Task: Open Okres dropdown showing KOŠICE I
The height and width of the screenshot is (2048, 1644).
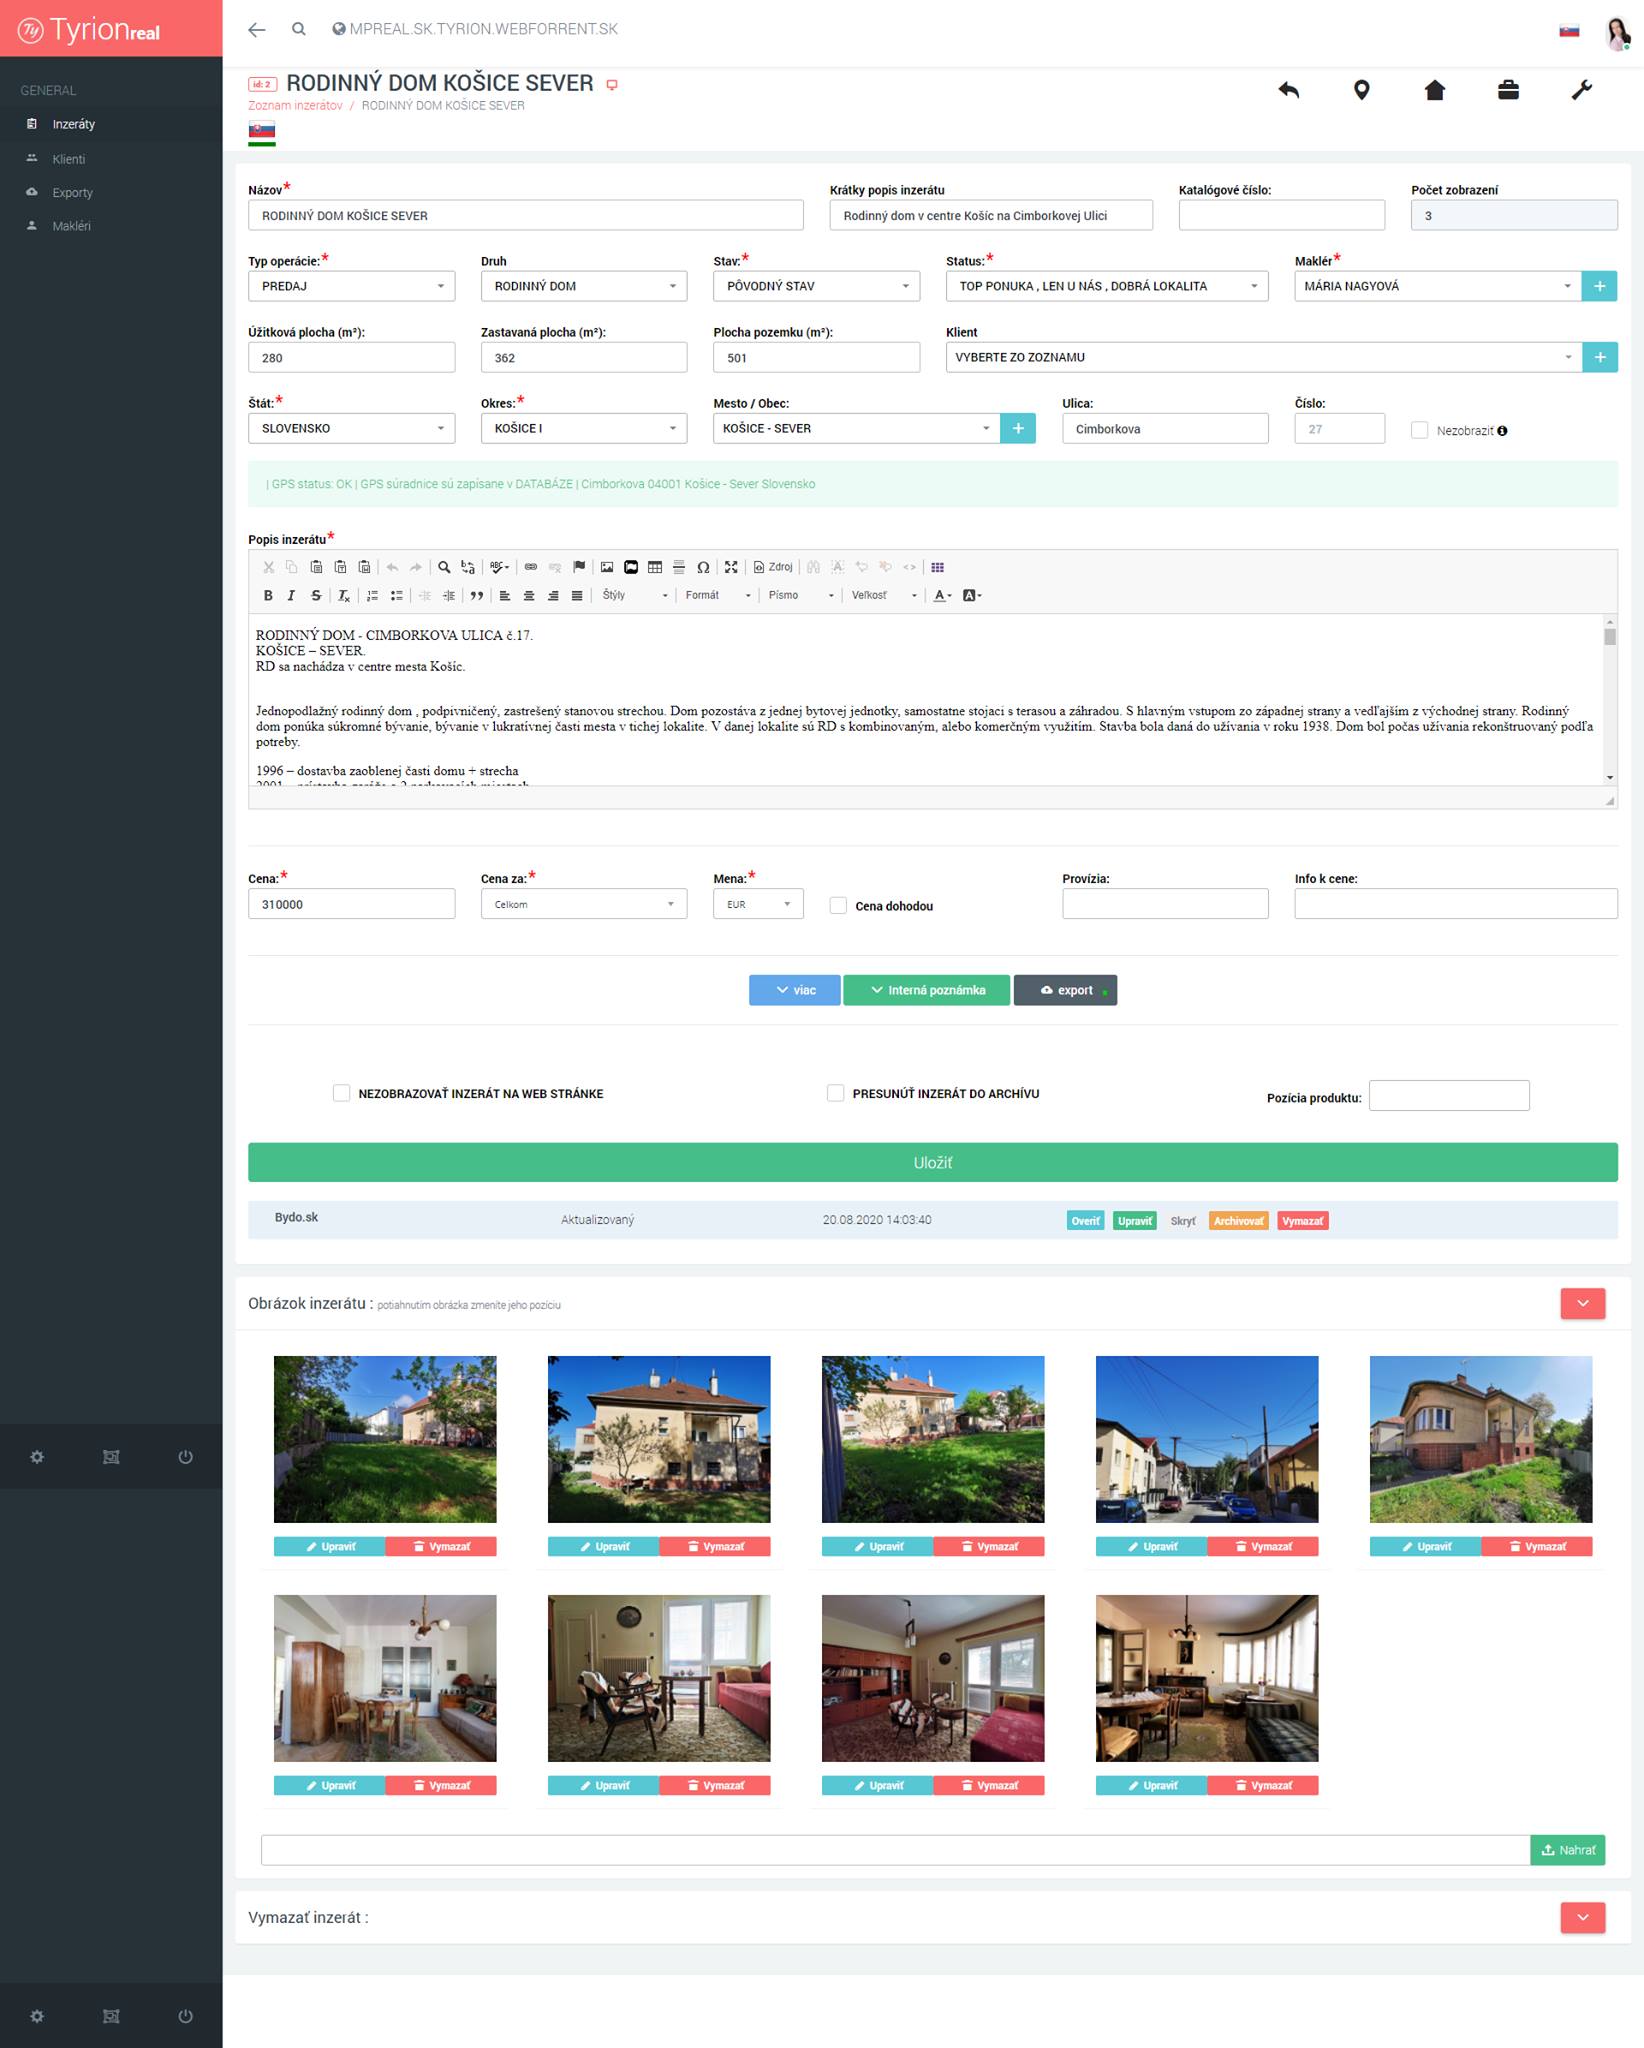Action: pos(584,428)
